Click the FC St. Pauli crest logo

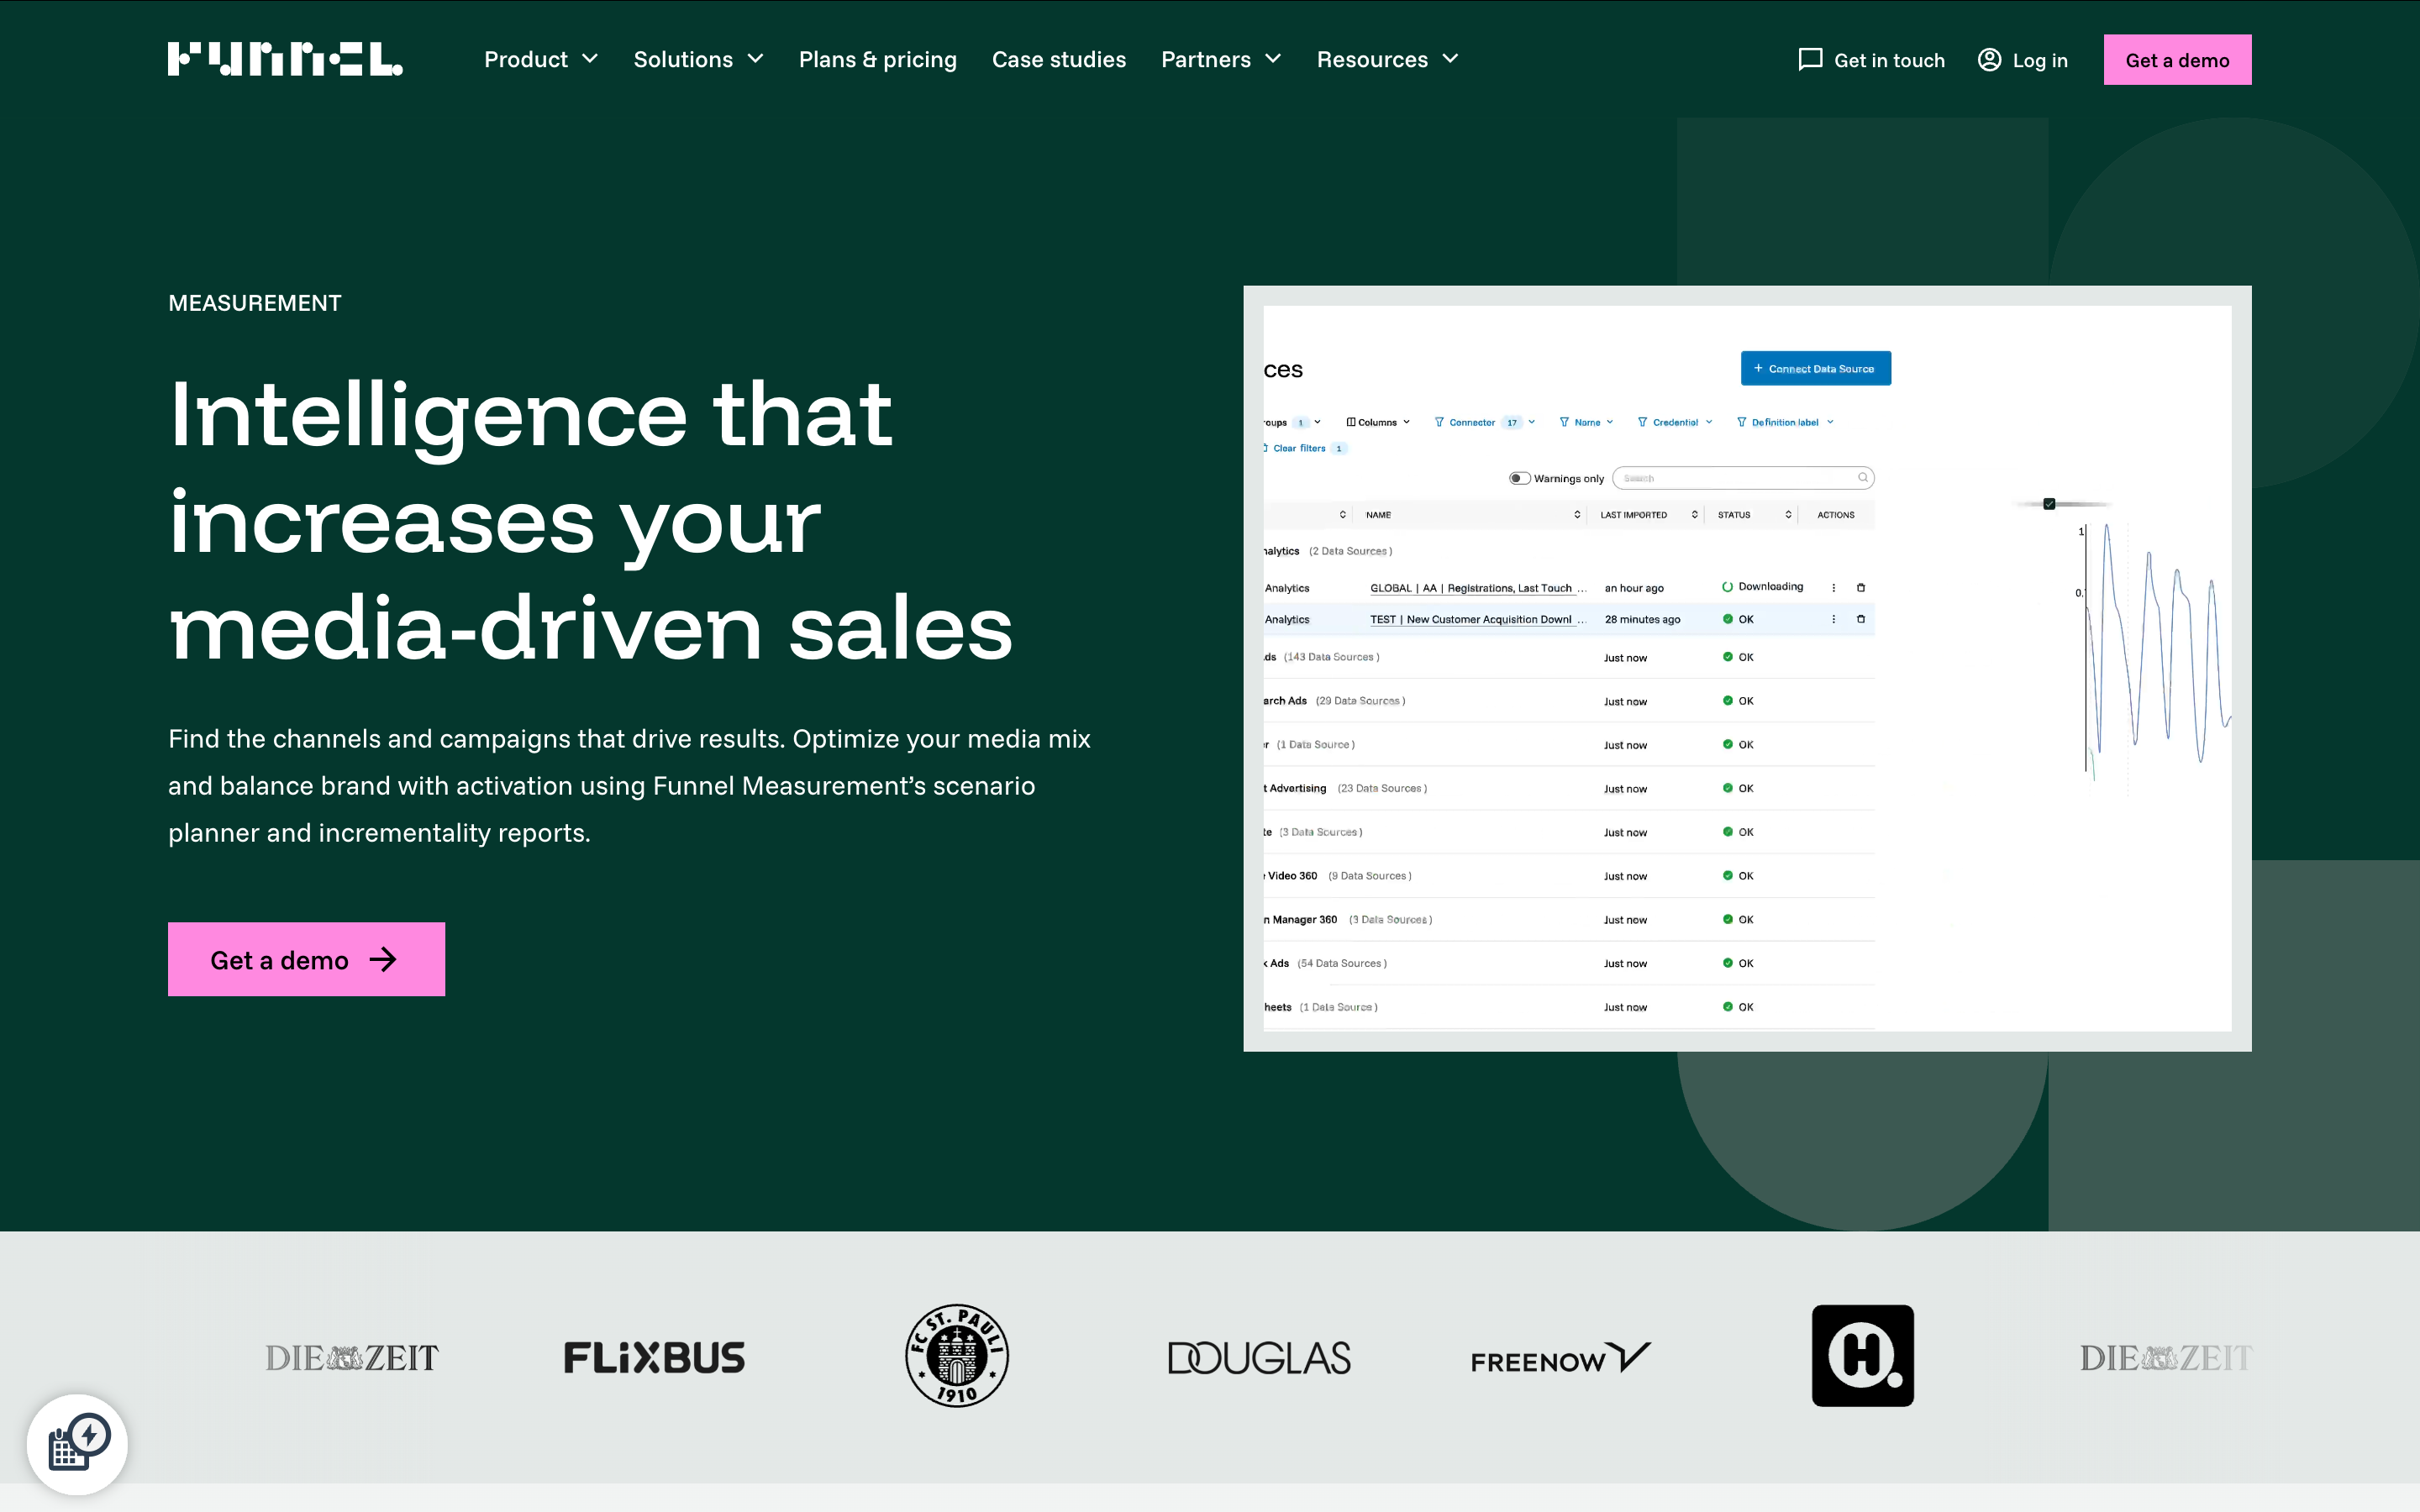click(x=956, y=1356)
